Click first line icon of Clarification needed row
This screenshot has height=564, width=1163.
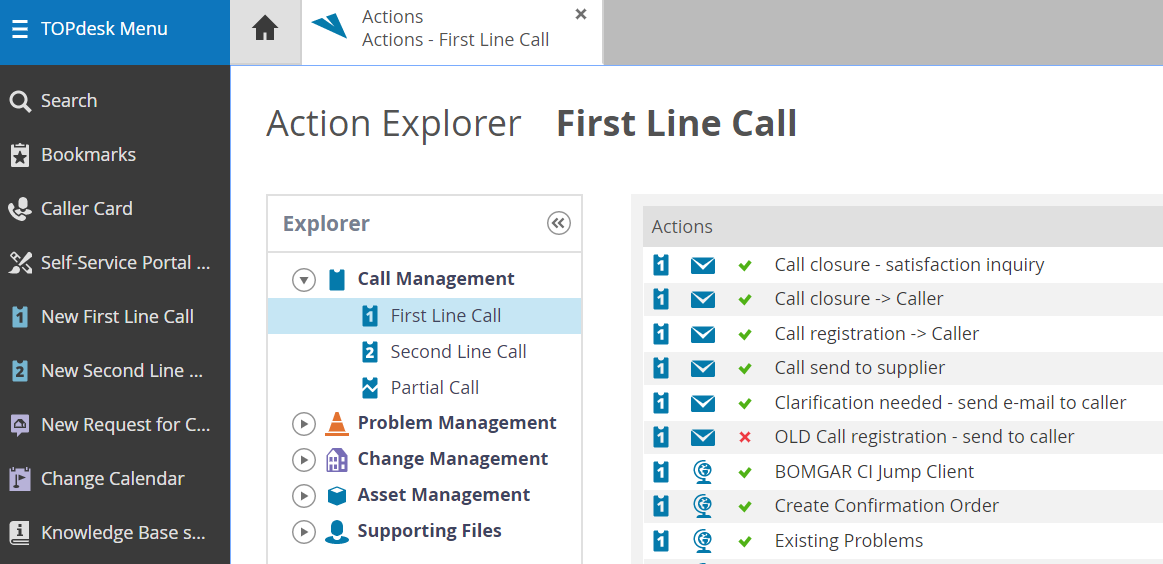[661, 403]
